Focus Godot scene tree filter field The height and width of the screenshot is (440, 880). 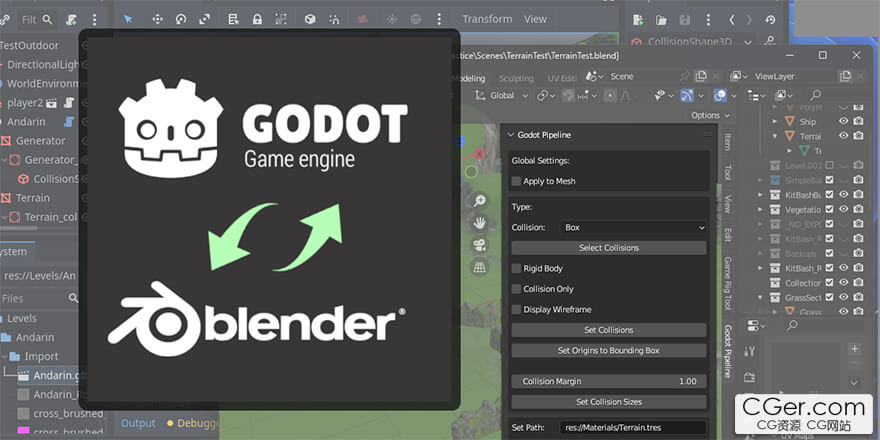click(x=36, y=20)
